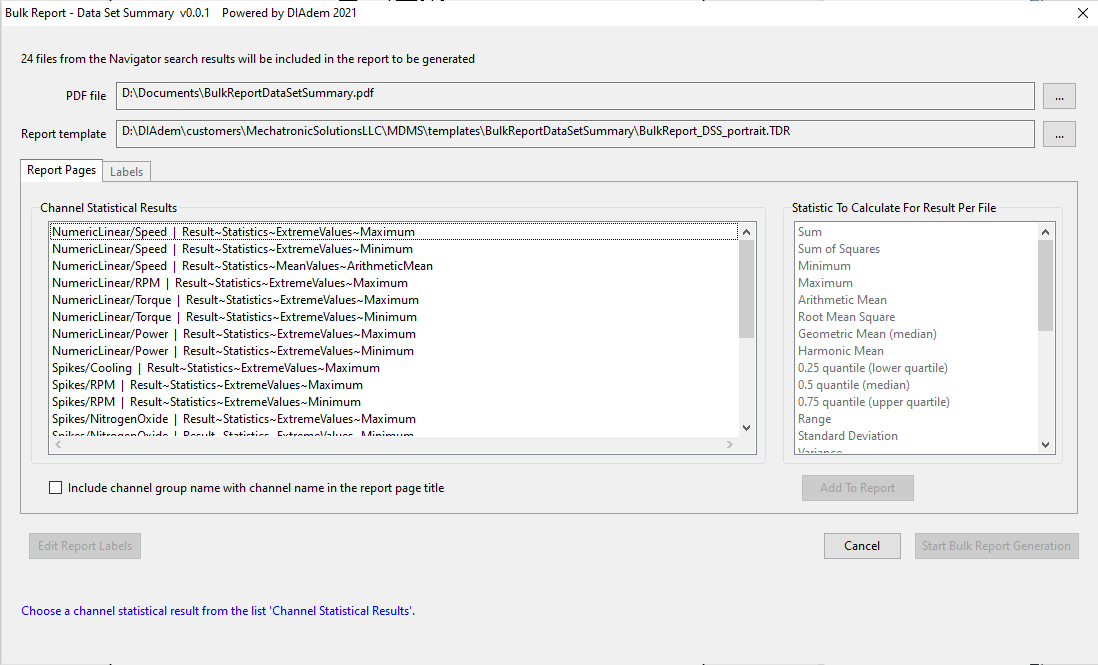
Task: Click right arrow of horizontal scrollbar in channel list
Action: 731,445
